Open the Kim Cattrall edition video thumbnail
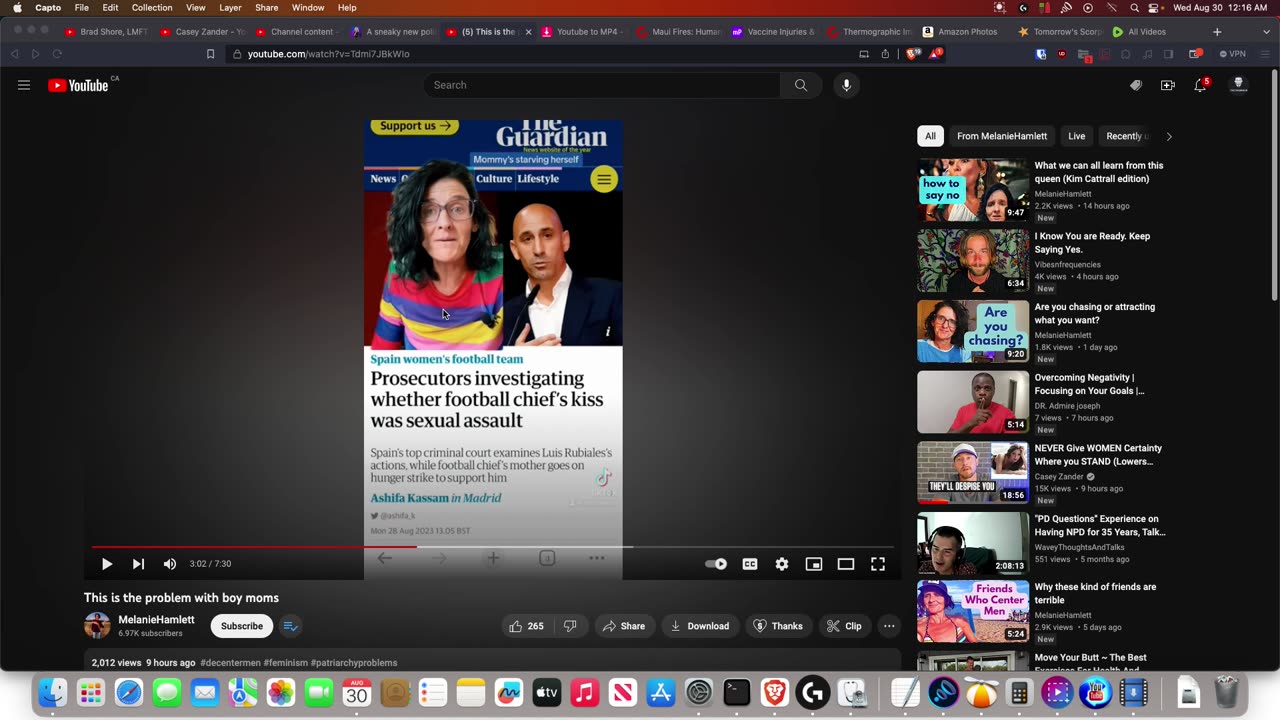 point(973,190)
